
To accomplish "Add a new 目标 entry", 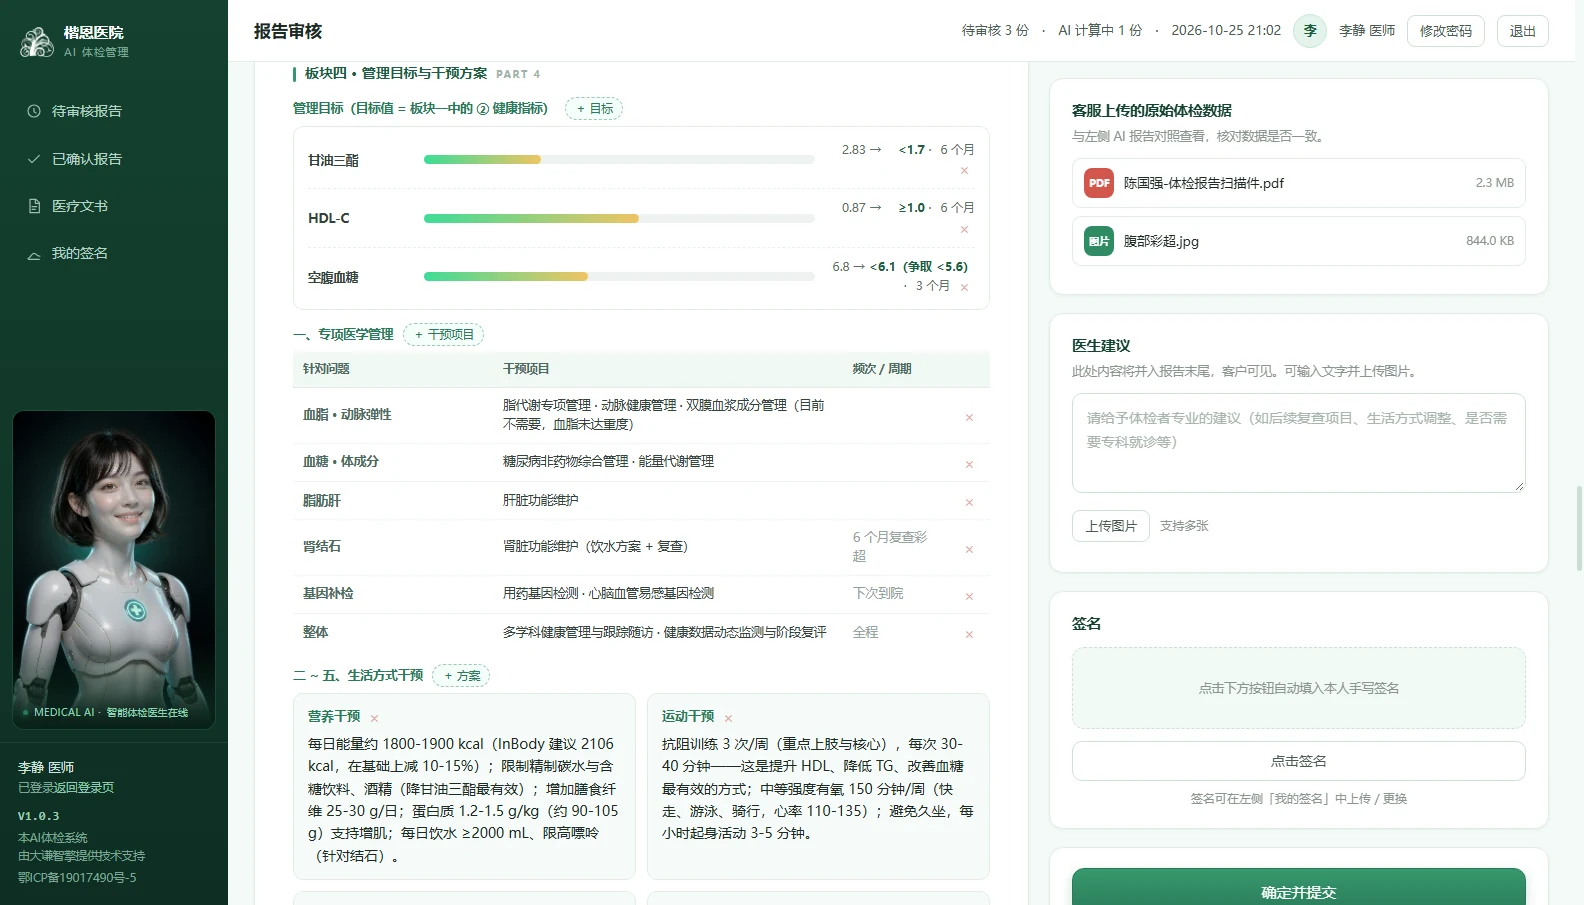I will tap(594, 108).
